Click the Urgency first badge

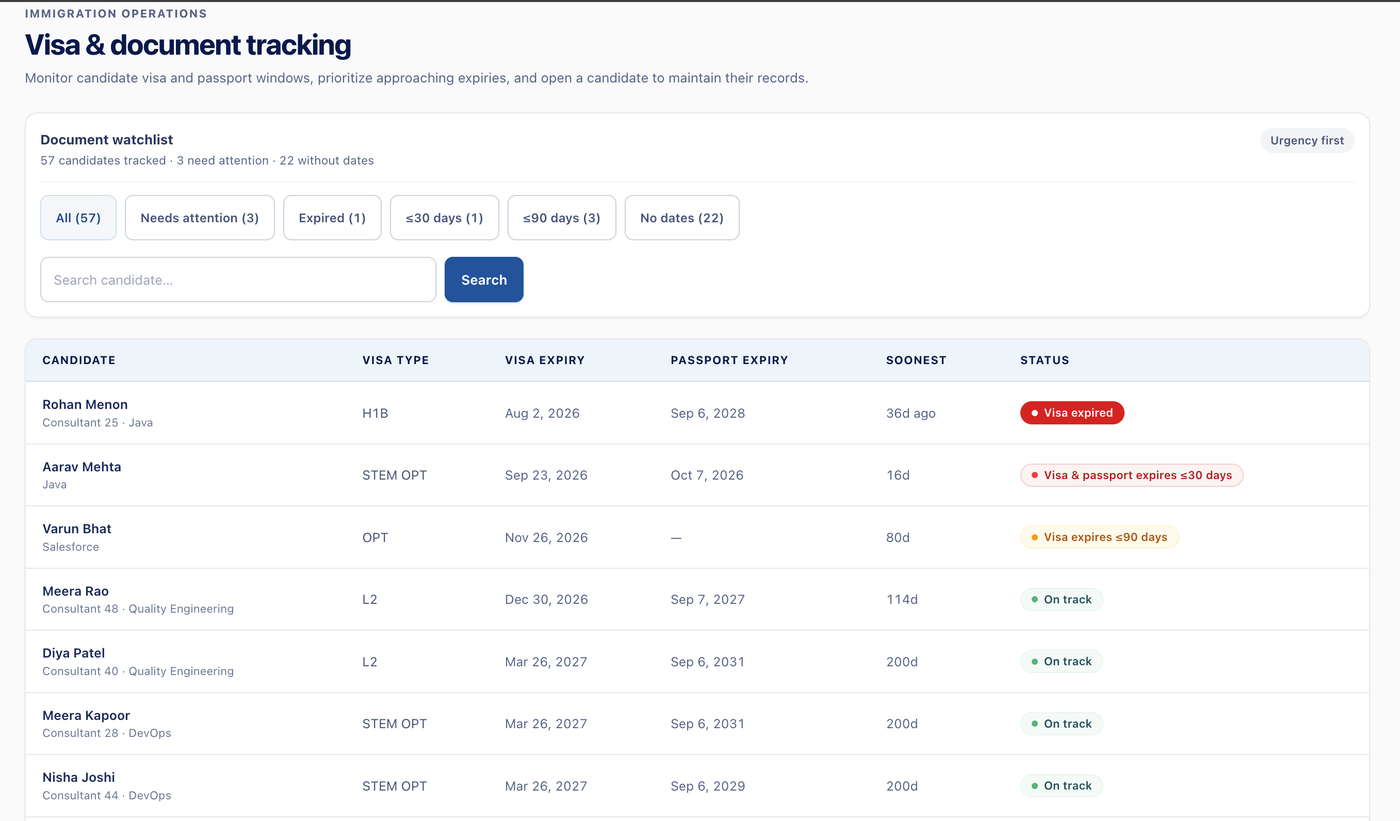coord(1307,141)
